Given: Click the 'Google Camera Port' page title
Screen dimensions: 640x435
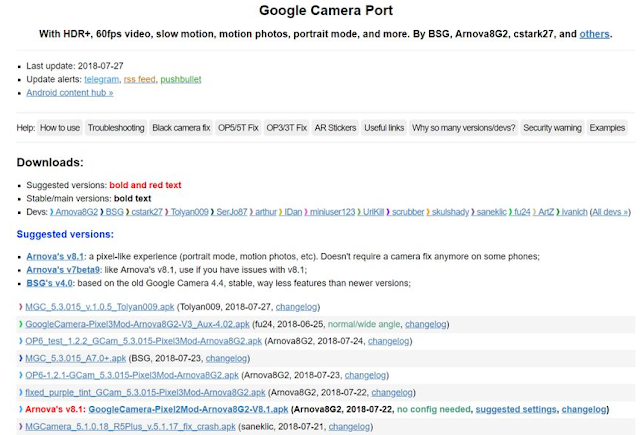Looking at the screenshot, I should pyautogui.click(x=326, y=10).
